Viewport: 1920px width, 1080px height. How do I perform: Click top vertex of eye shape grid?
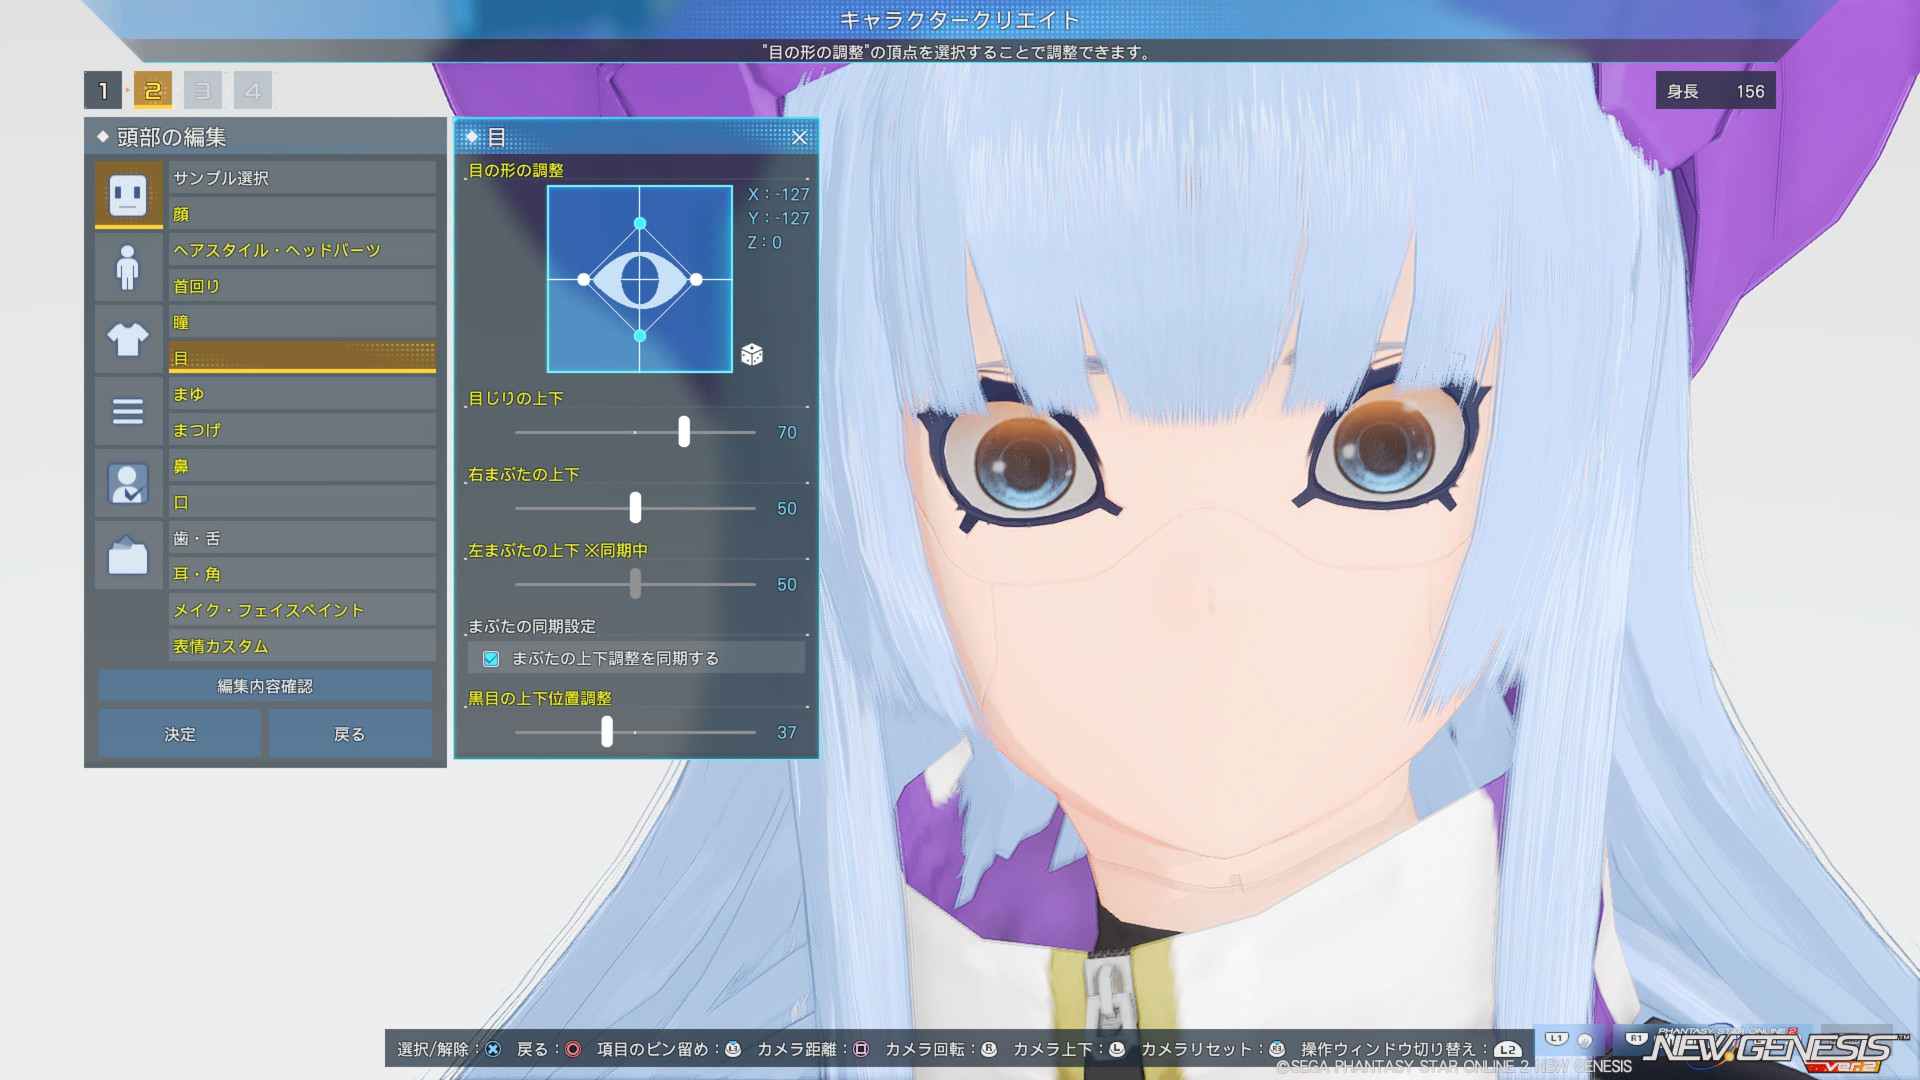point(640,223)
